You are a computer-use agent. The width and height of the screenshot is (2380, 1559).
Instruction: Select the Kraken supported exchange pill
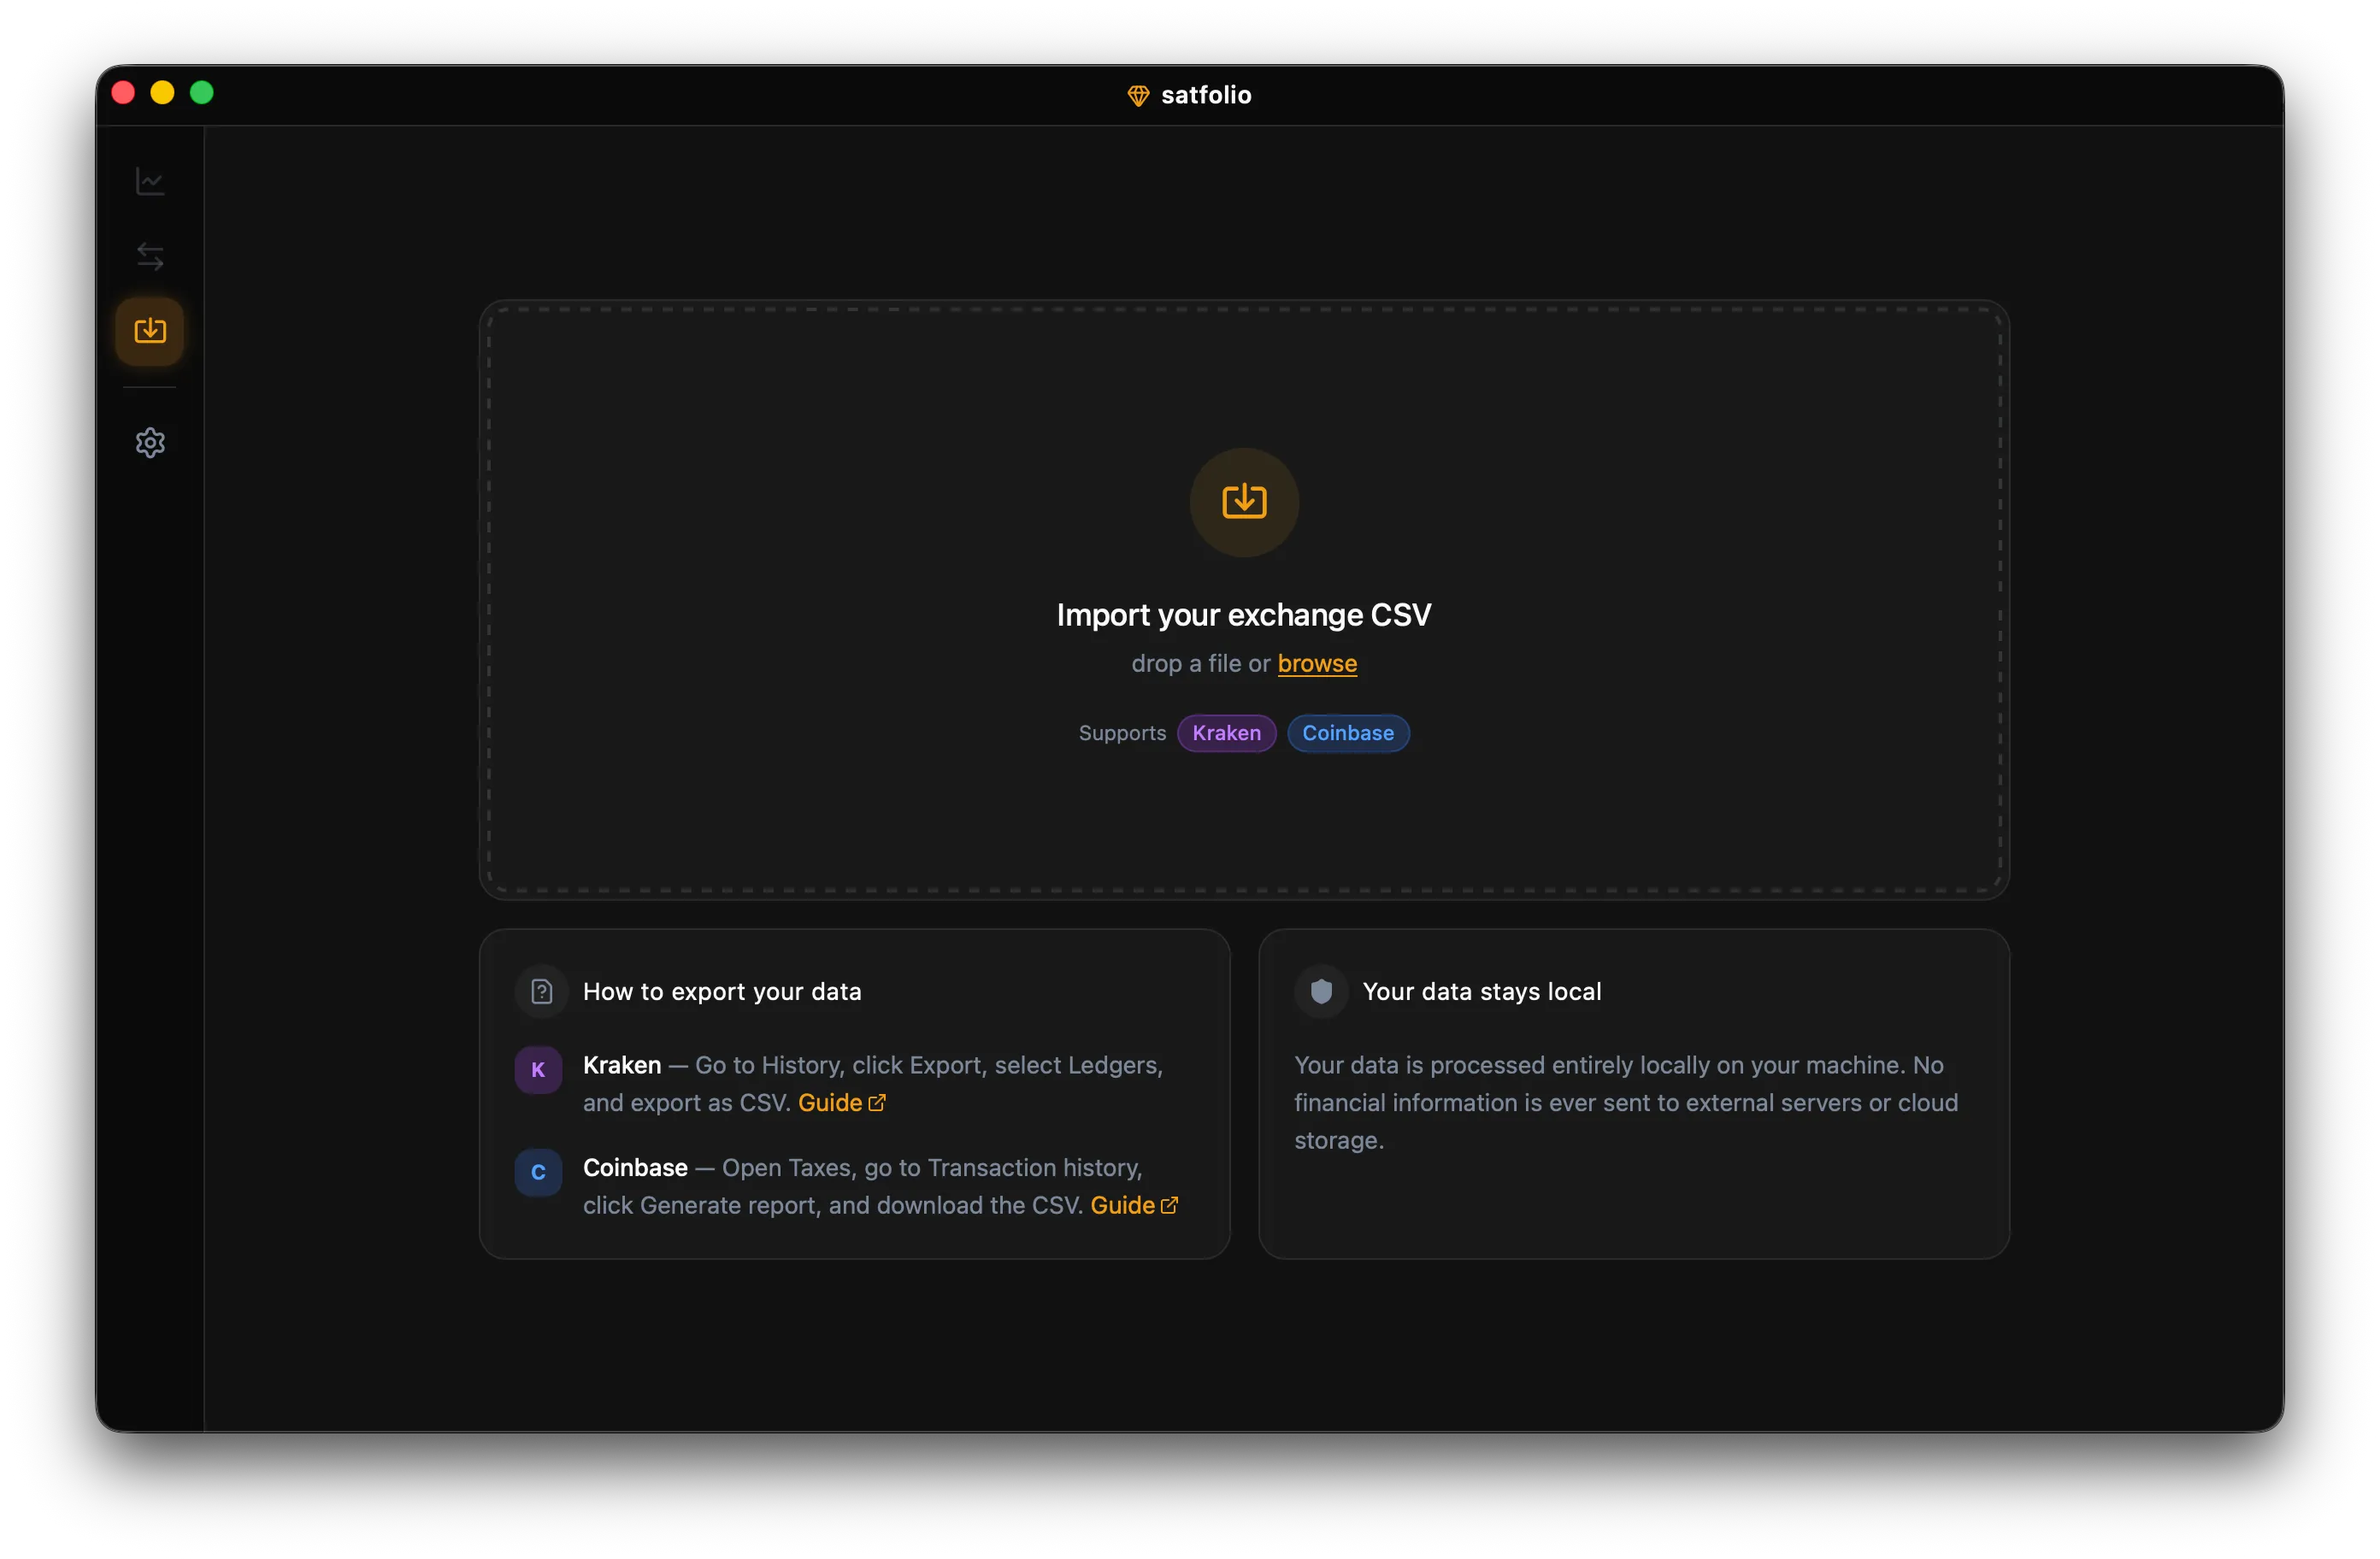[1226, 733]
